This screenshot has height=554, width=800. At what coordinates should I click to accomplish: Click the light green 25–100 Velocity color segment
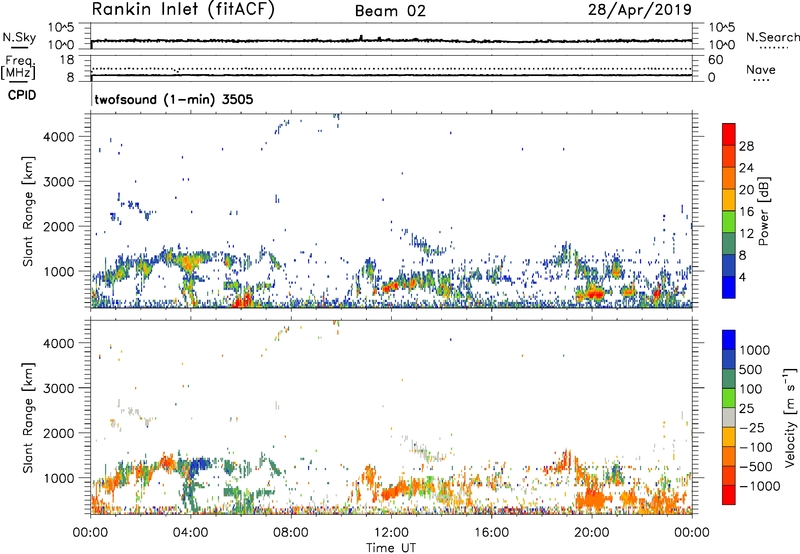(729, 398)
